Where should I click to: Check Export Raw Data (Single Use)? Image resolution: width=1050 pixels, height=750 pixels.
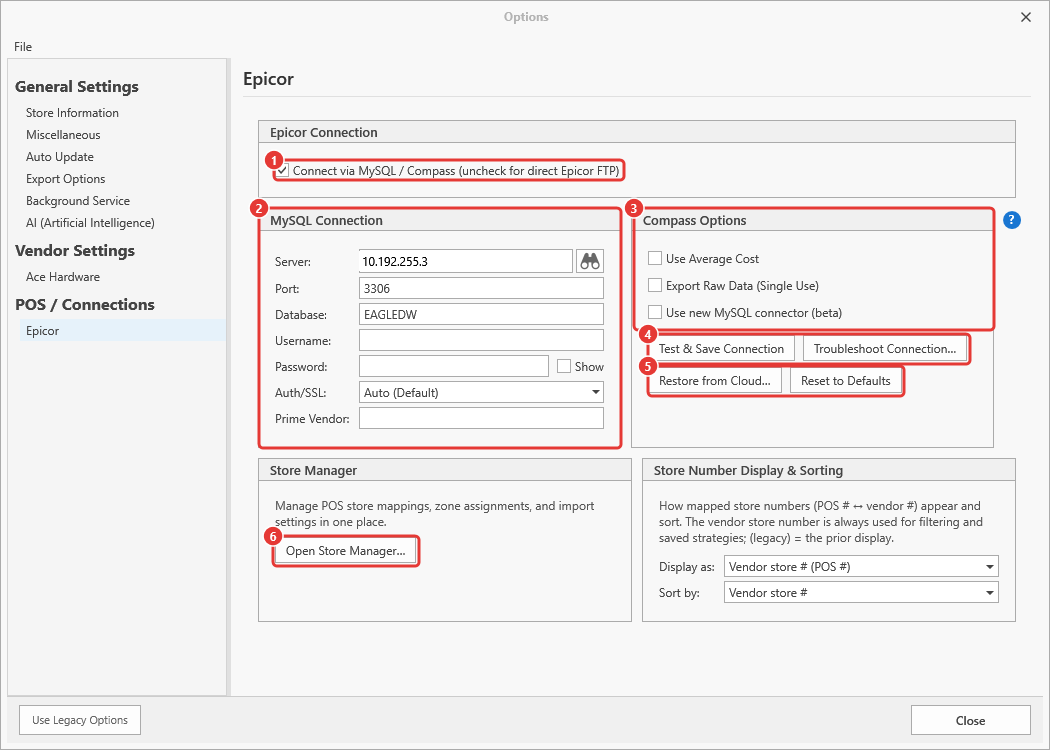point(655,285)
